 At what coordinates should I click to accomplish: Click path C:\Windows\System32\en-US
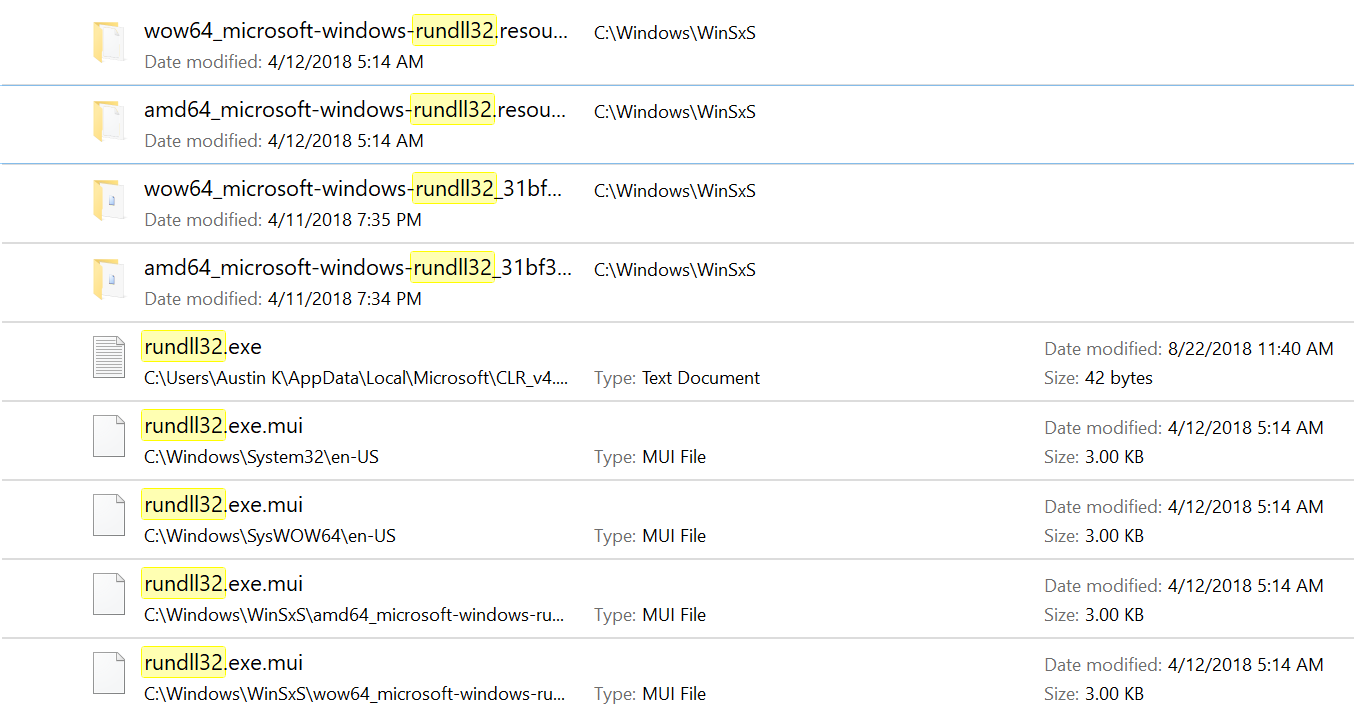(261, 457)
